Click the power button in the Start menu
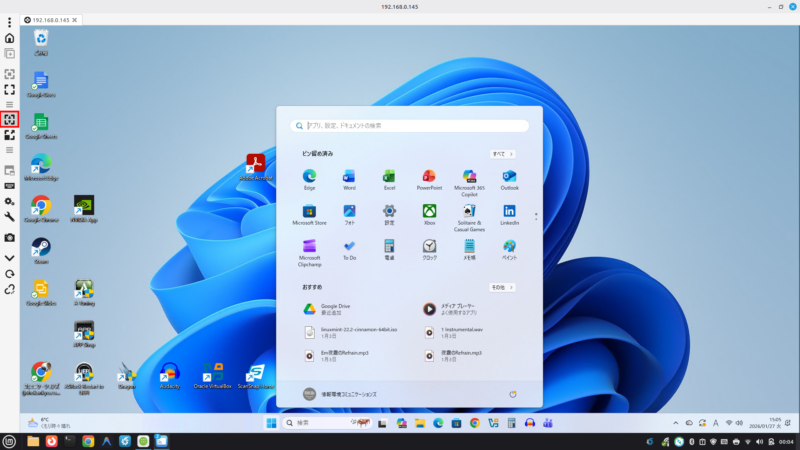Viewport: 800px width, 450px height. click(512, 394)
